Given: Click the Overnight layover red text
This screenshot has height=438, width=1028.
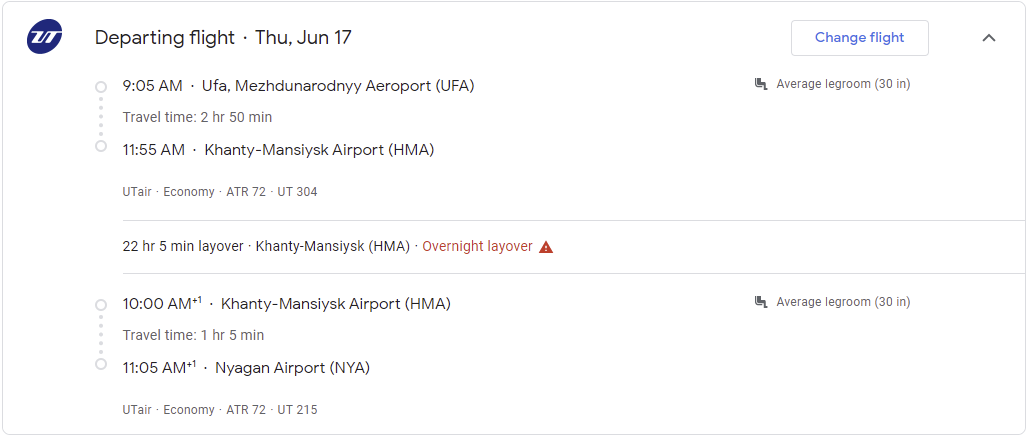Looking at the screenshot, I should pos(477,247).
